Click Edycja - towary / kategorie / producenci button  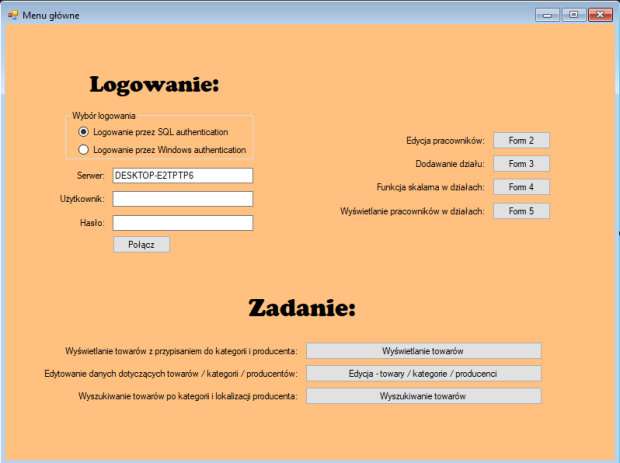click(423, 374)
